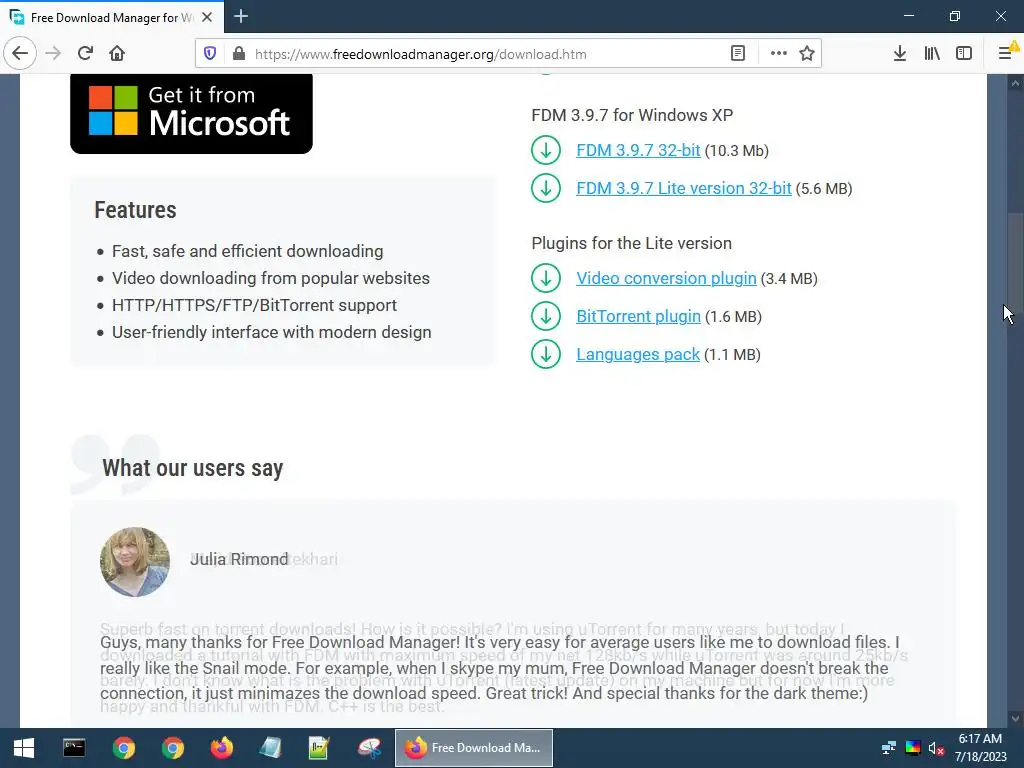
Task: Click 'Fast, safe and efficient downloading' bullet
Action: click(248, 251)
